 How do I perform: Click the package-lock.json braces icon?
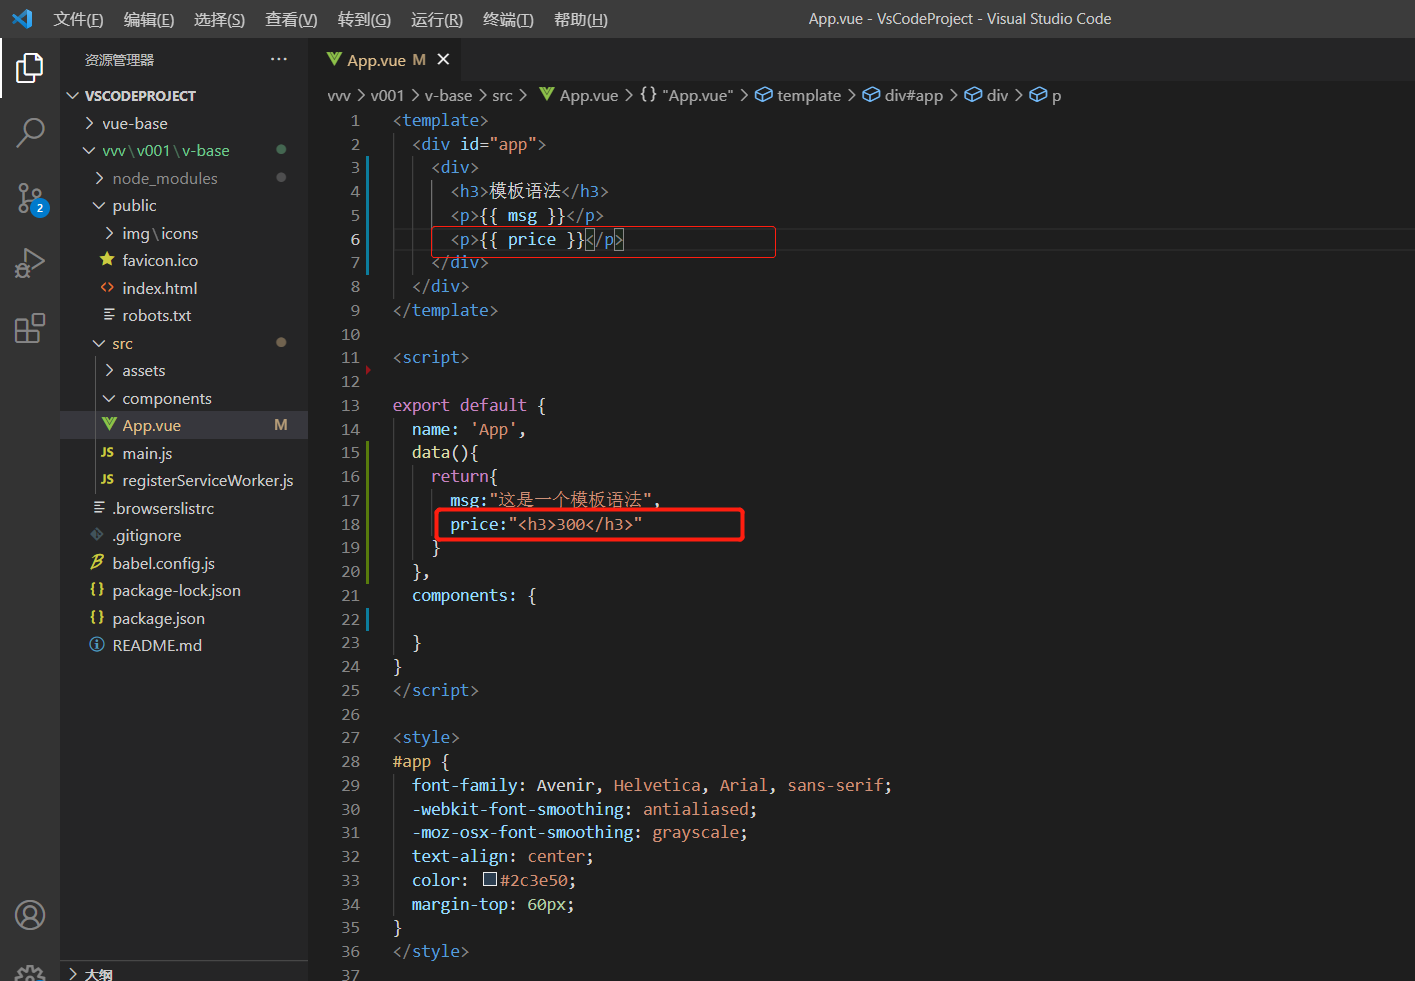[x=97, y=590]
